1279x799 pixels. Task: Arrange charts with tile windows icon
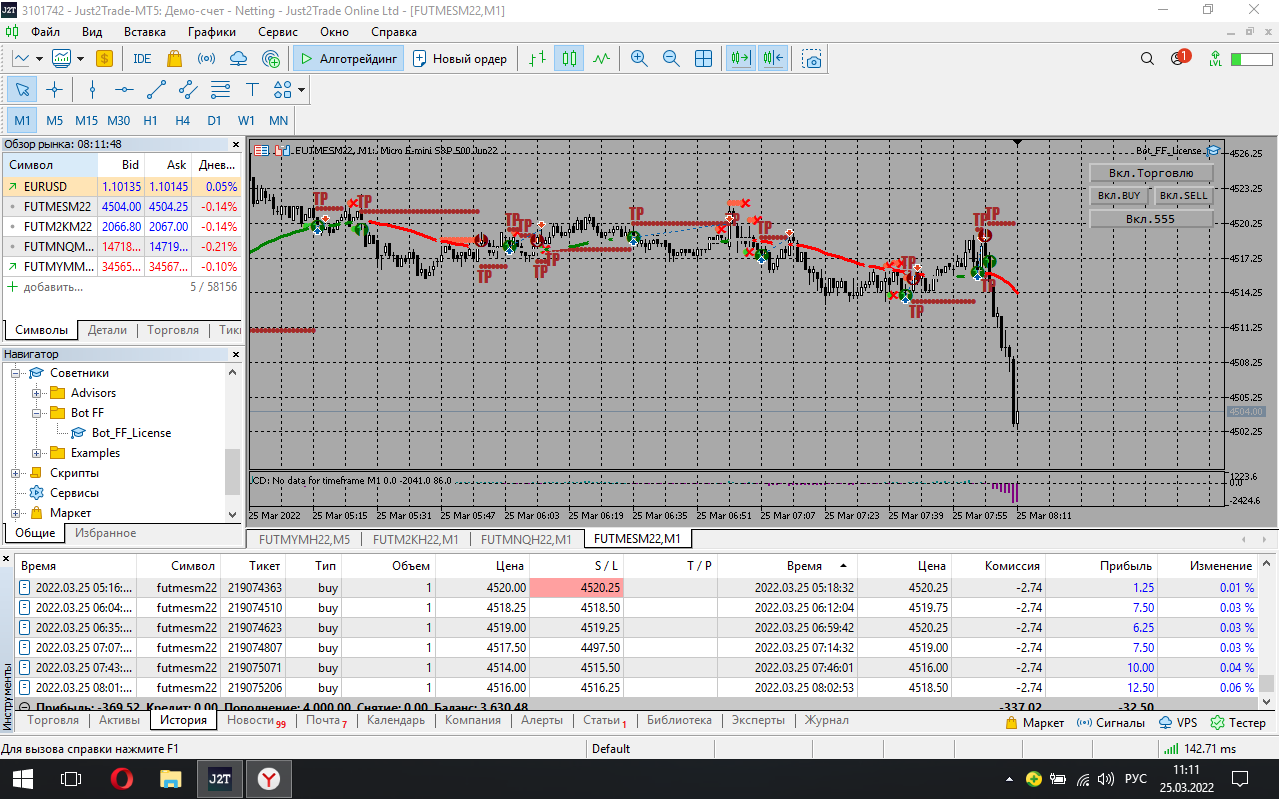click(703, 58)
